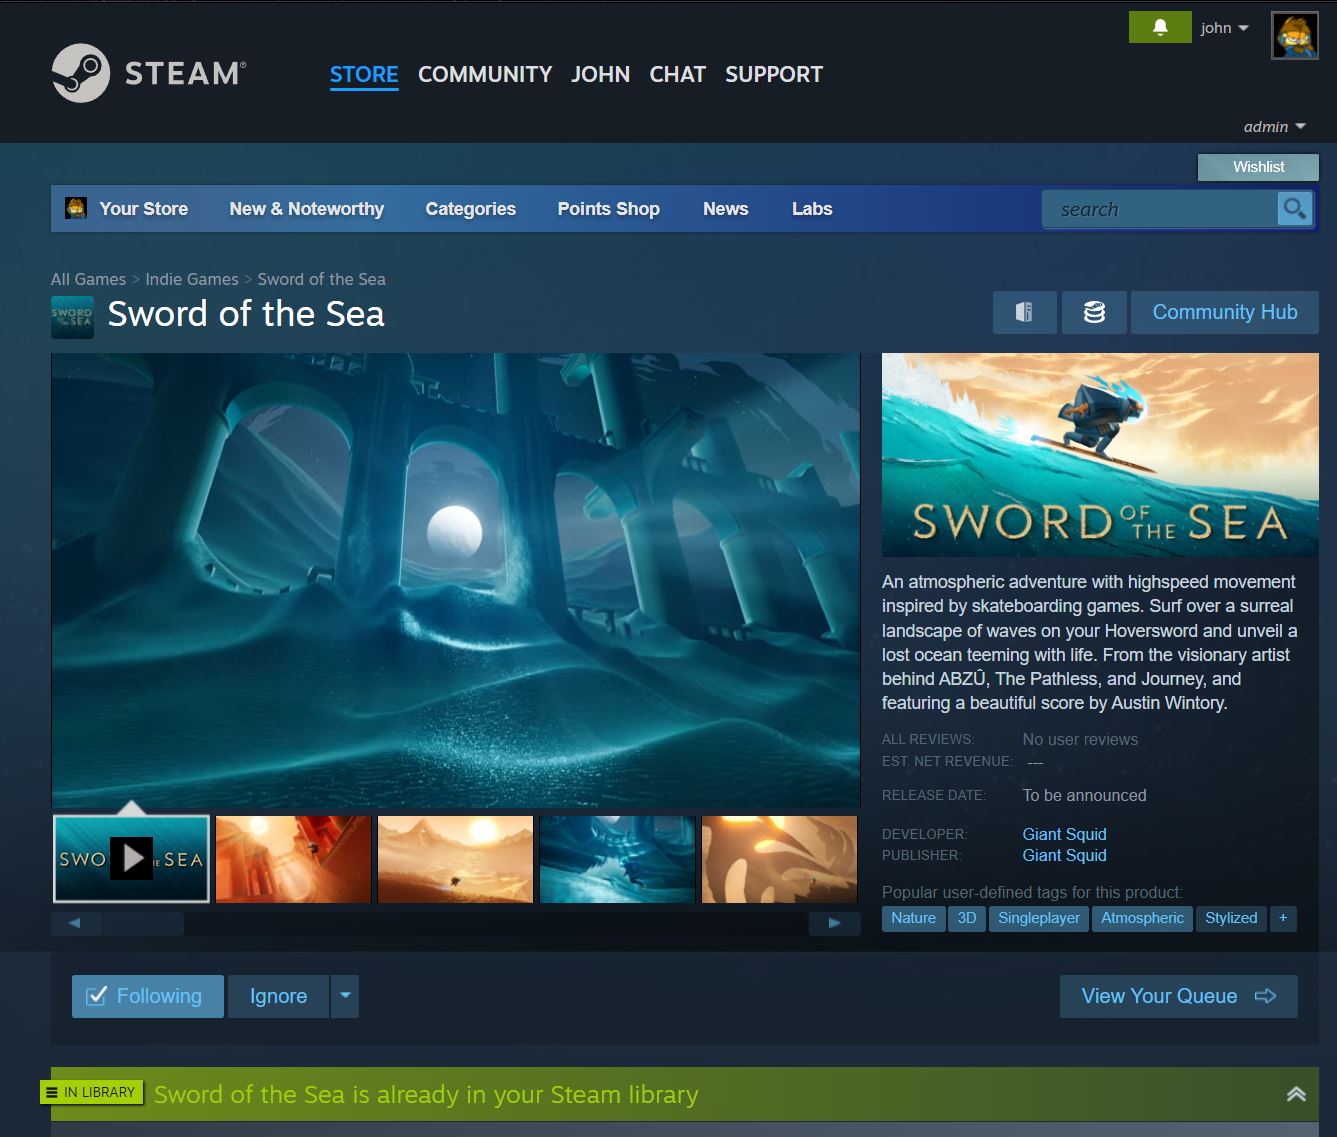
Task: Click the 'No user reviews' text
Action: tap(1080, 740)
